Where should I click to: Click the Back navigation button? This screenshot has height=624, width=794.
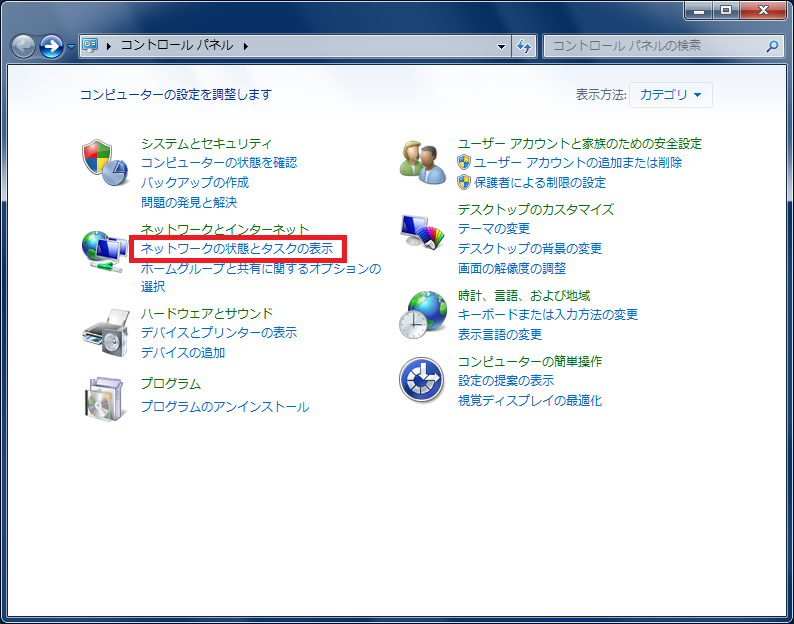point(24,46)
